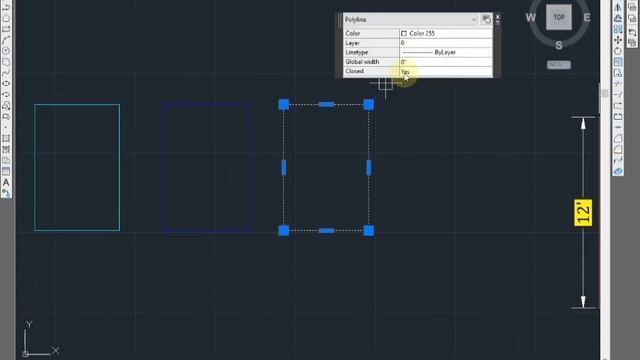Select the Blend Curves tool
This screenshot has width=640, height=360.
point(618,160)
